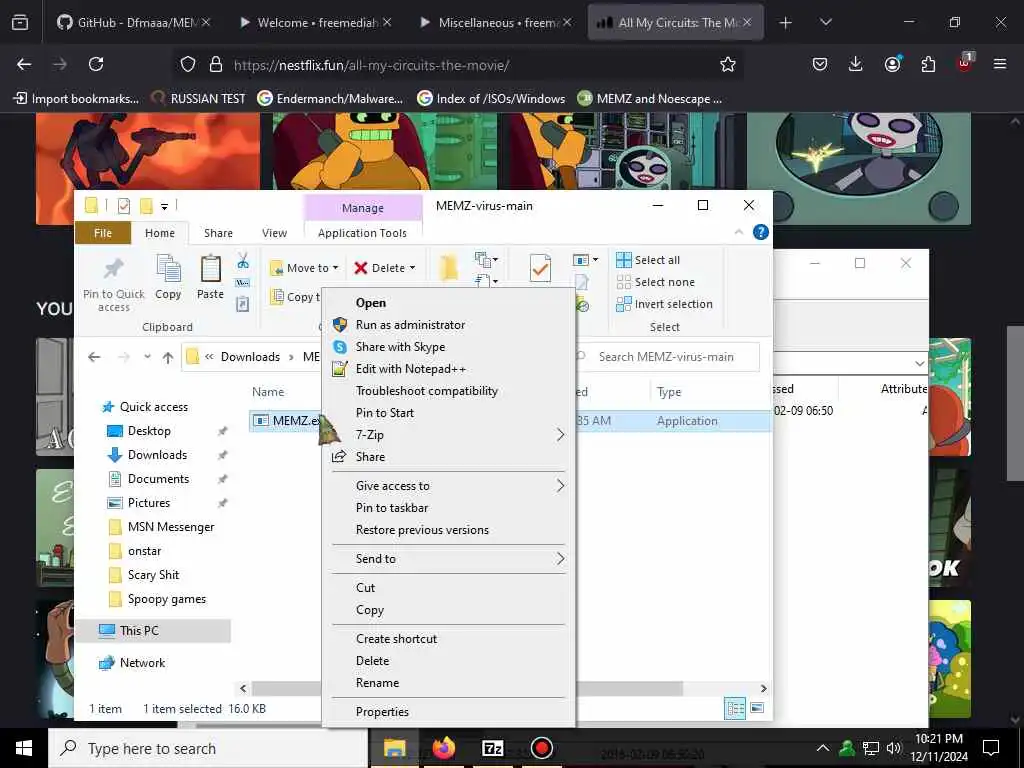Click horizontal scrollbar right arrow
1024x768 pixels.
[763, 689]
